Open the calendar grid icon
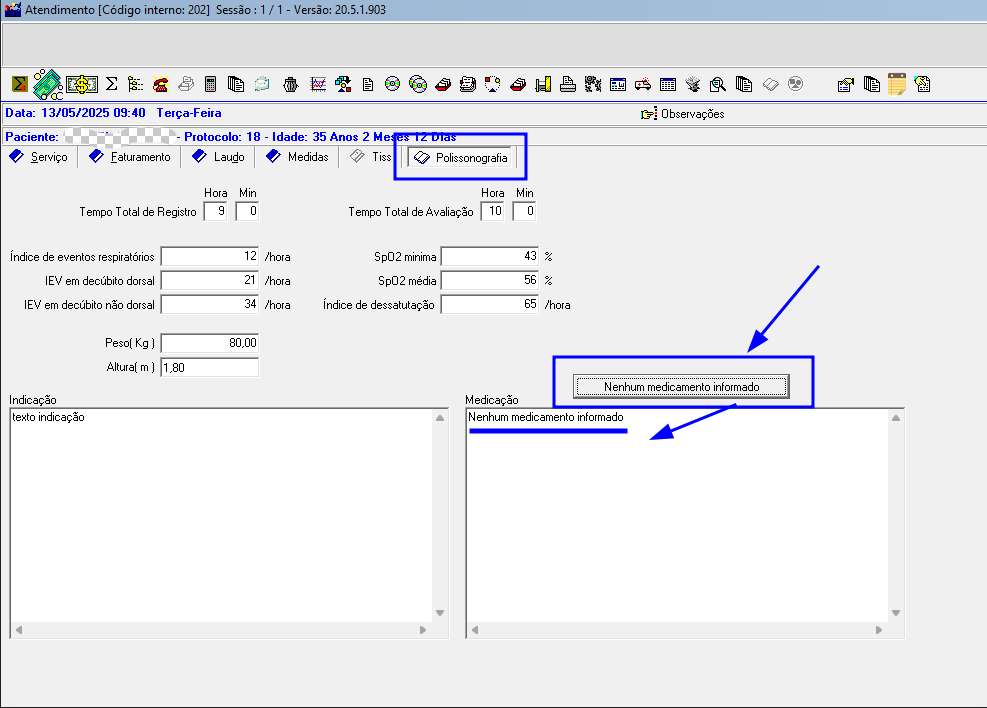The height and width of the screenshot is (708, 987). point(668,84)
